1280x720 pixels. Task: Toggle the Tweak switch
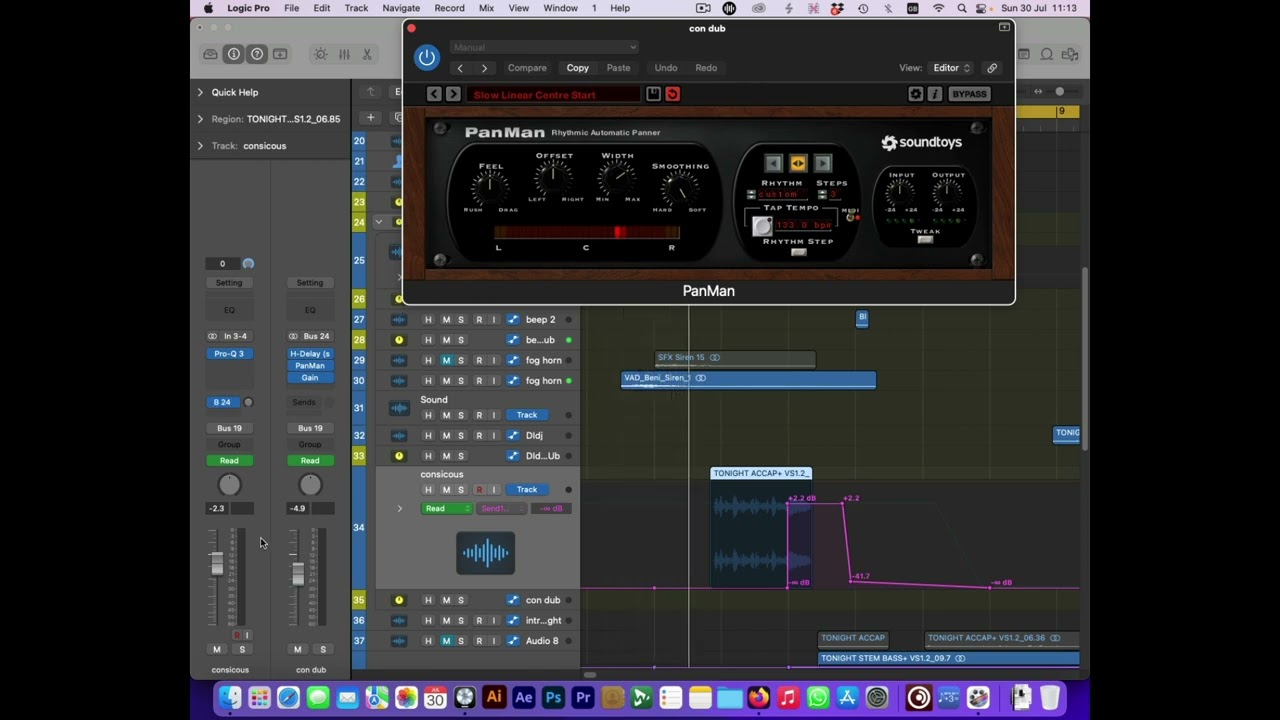[x=925, y=240]
